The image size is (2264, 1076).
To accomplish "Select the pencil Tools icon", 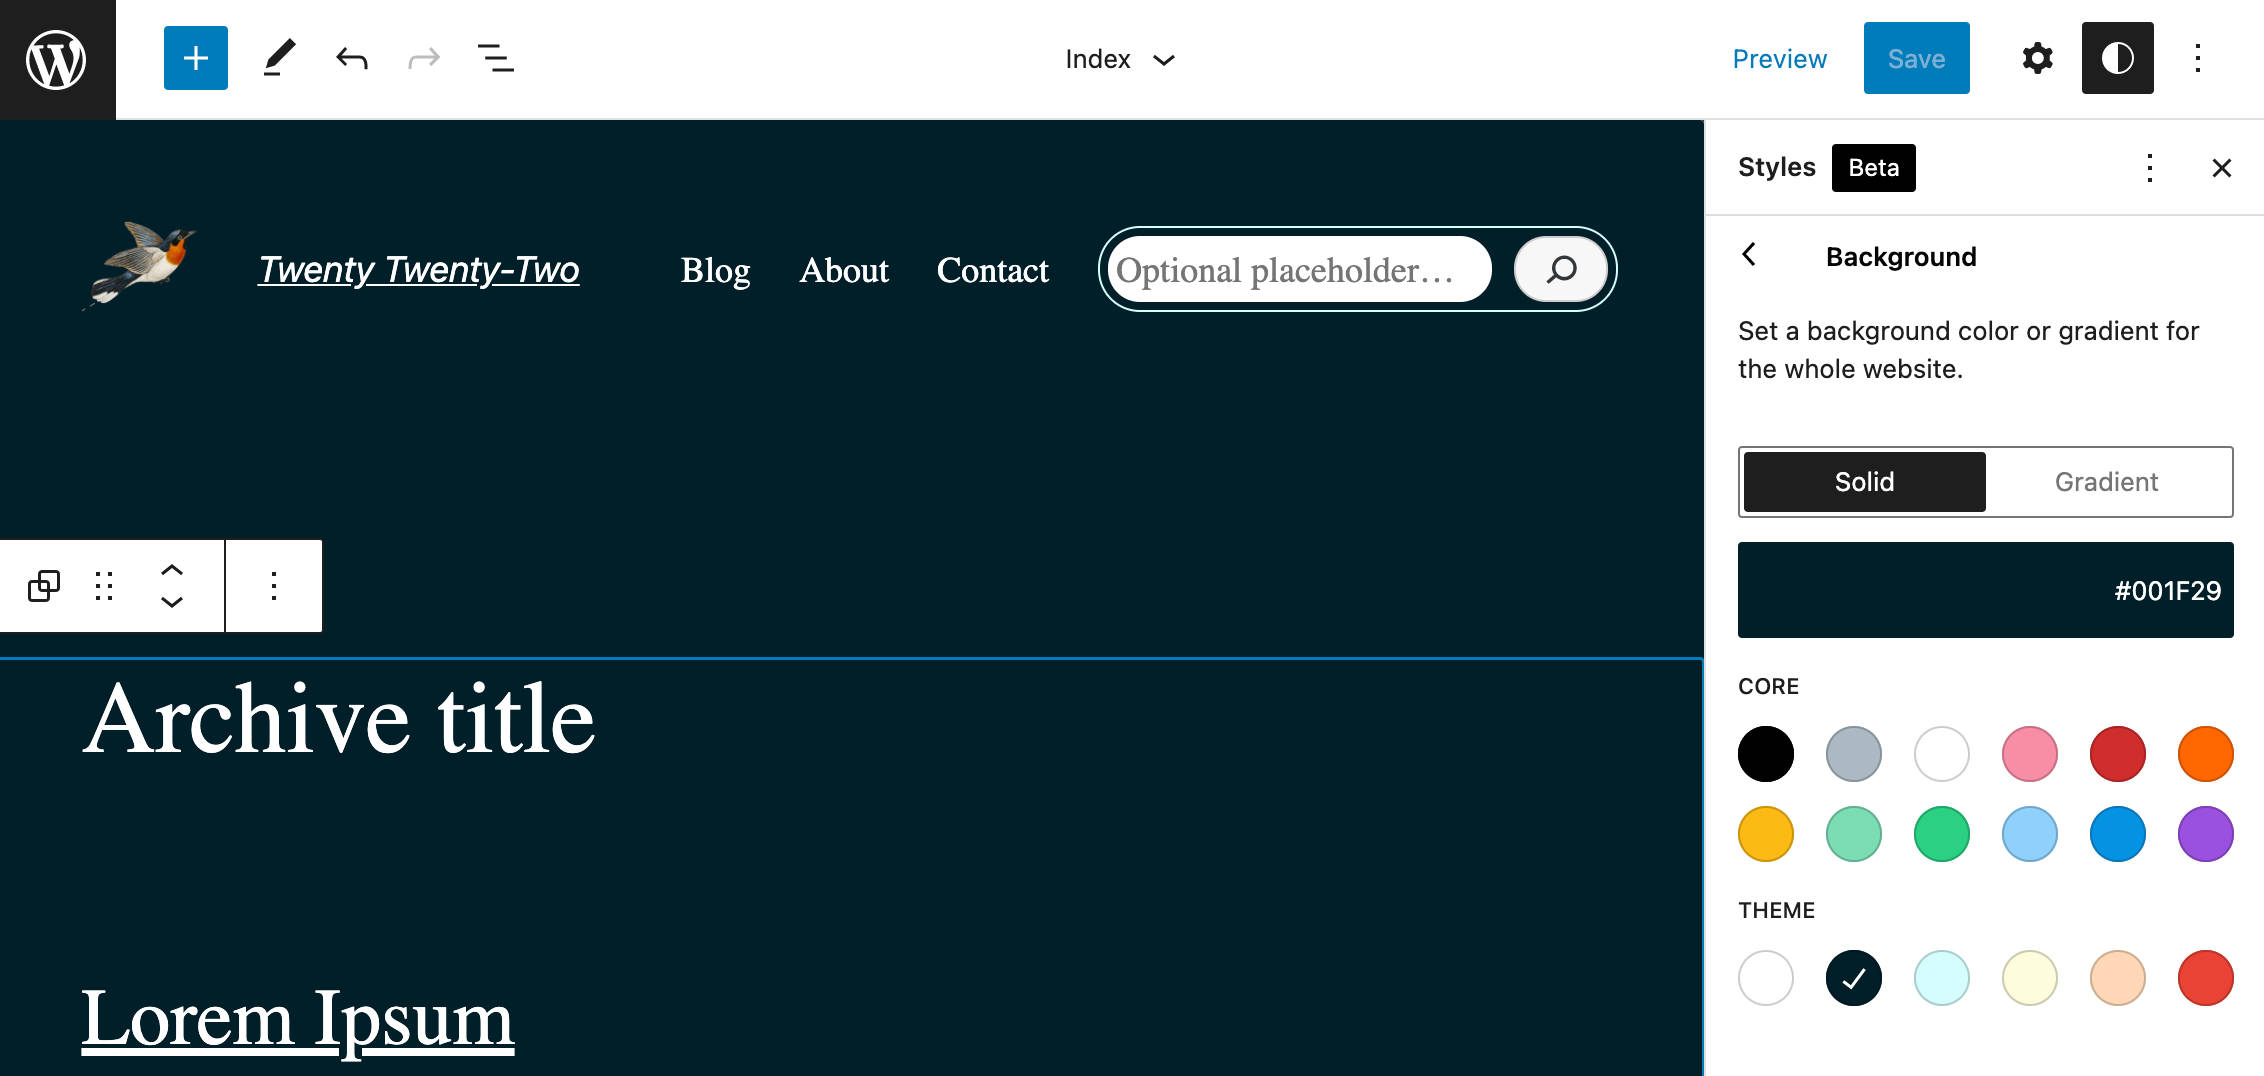I will click(279, 58).
